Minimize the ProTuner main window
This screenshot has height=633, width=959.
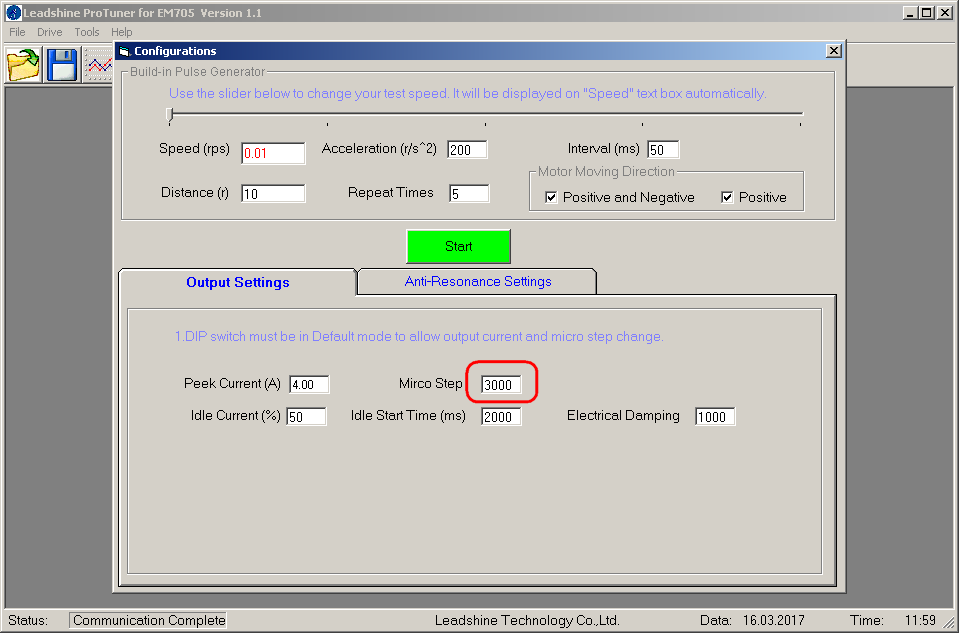tap(910, 12)
